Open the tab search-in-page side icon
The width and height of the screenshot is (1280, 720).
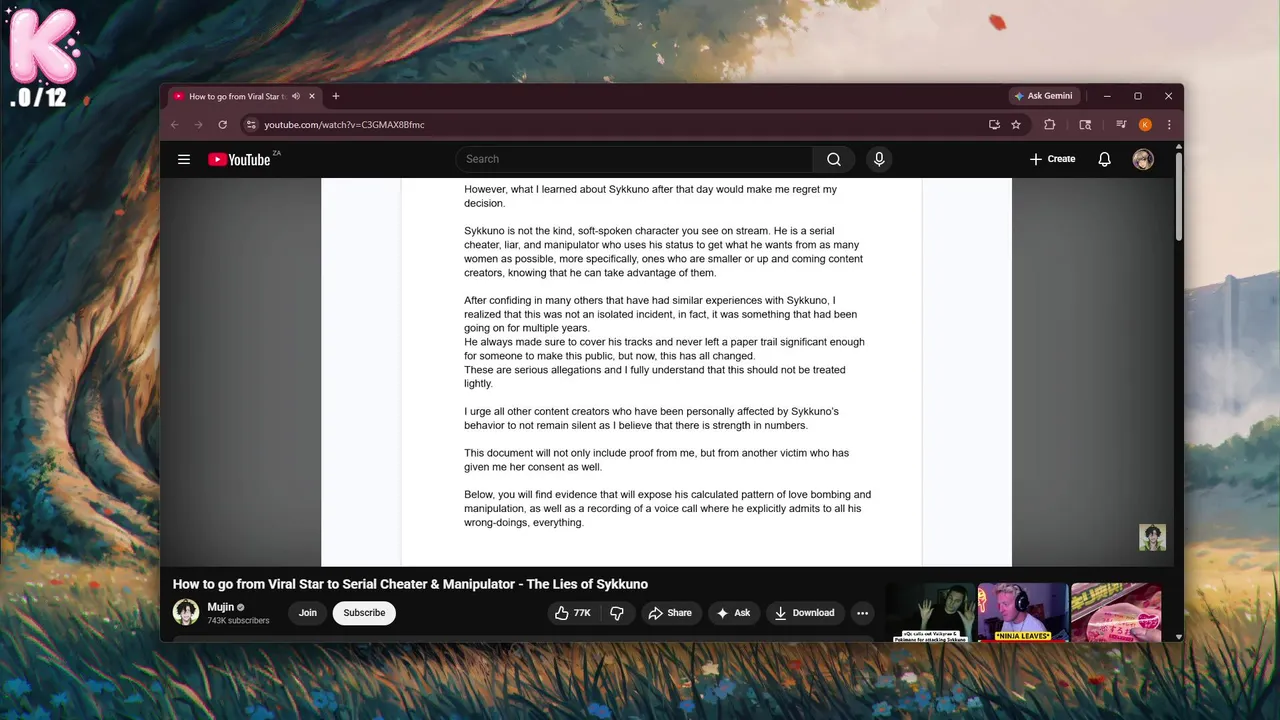point(1085,125)
